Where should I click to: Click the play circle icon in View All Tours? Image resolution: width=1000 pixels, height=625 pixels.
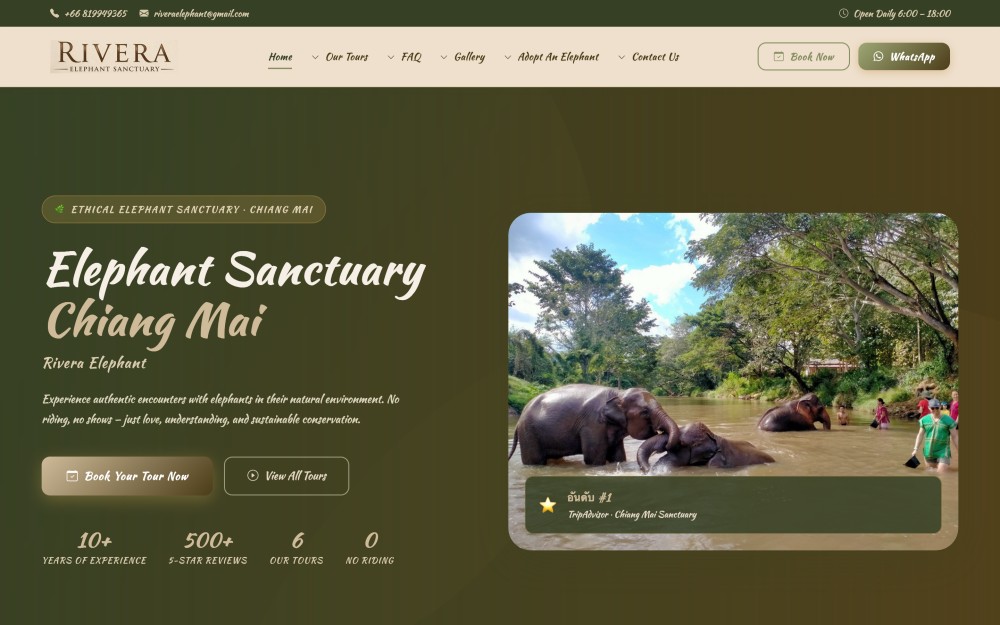253,475
